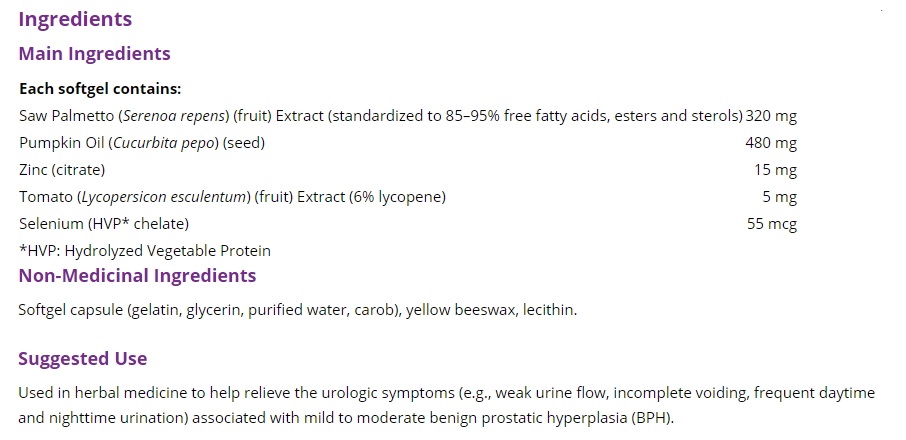Click the Suggested Use heading

pos(83,359)
